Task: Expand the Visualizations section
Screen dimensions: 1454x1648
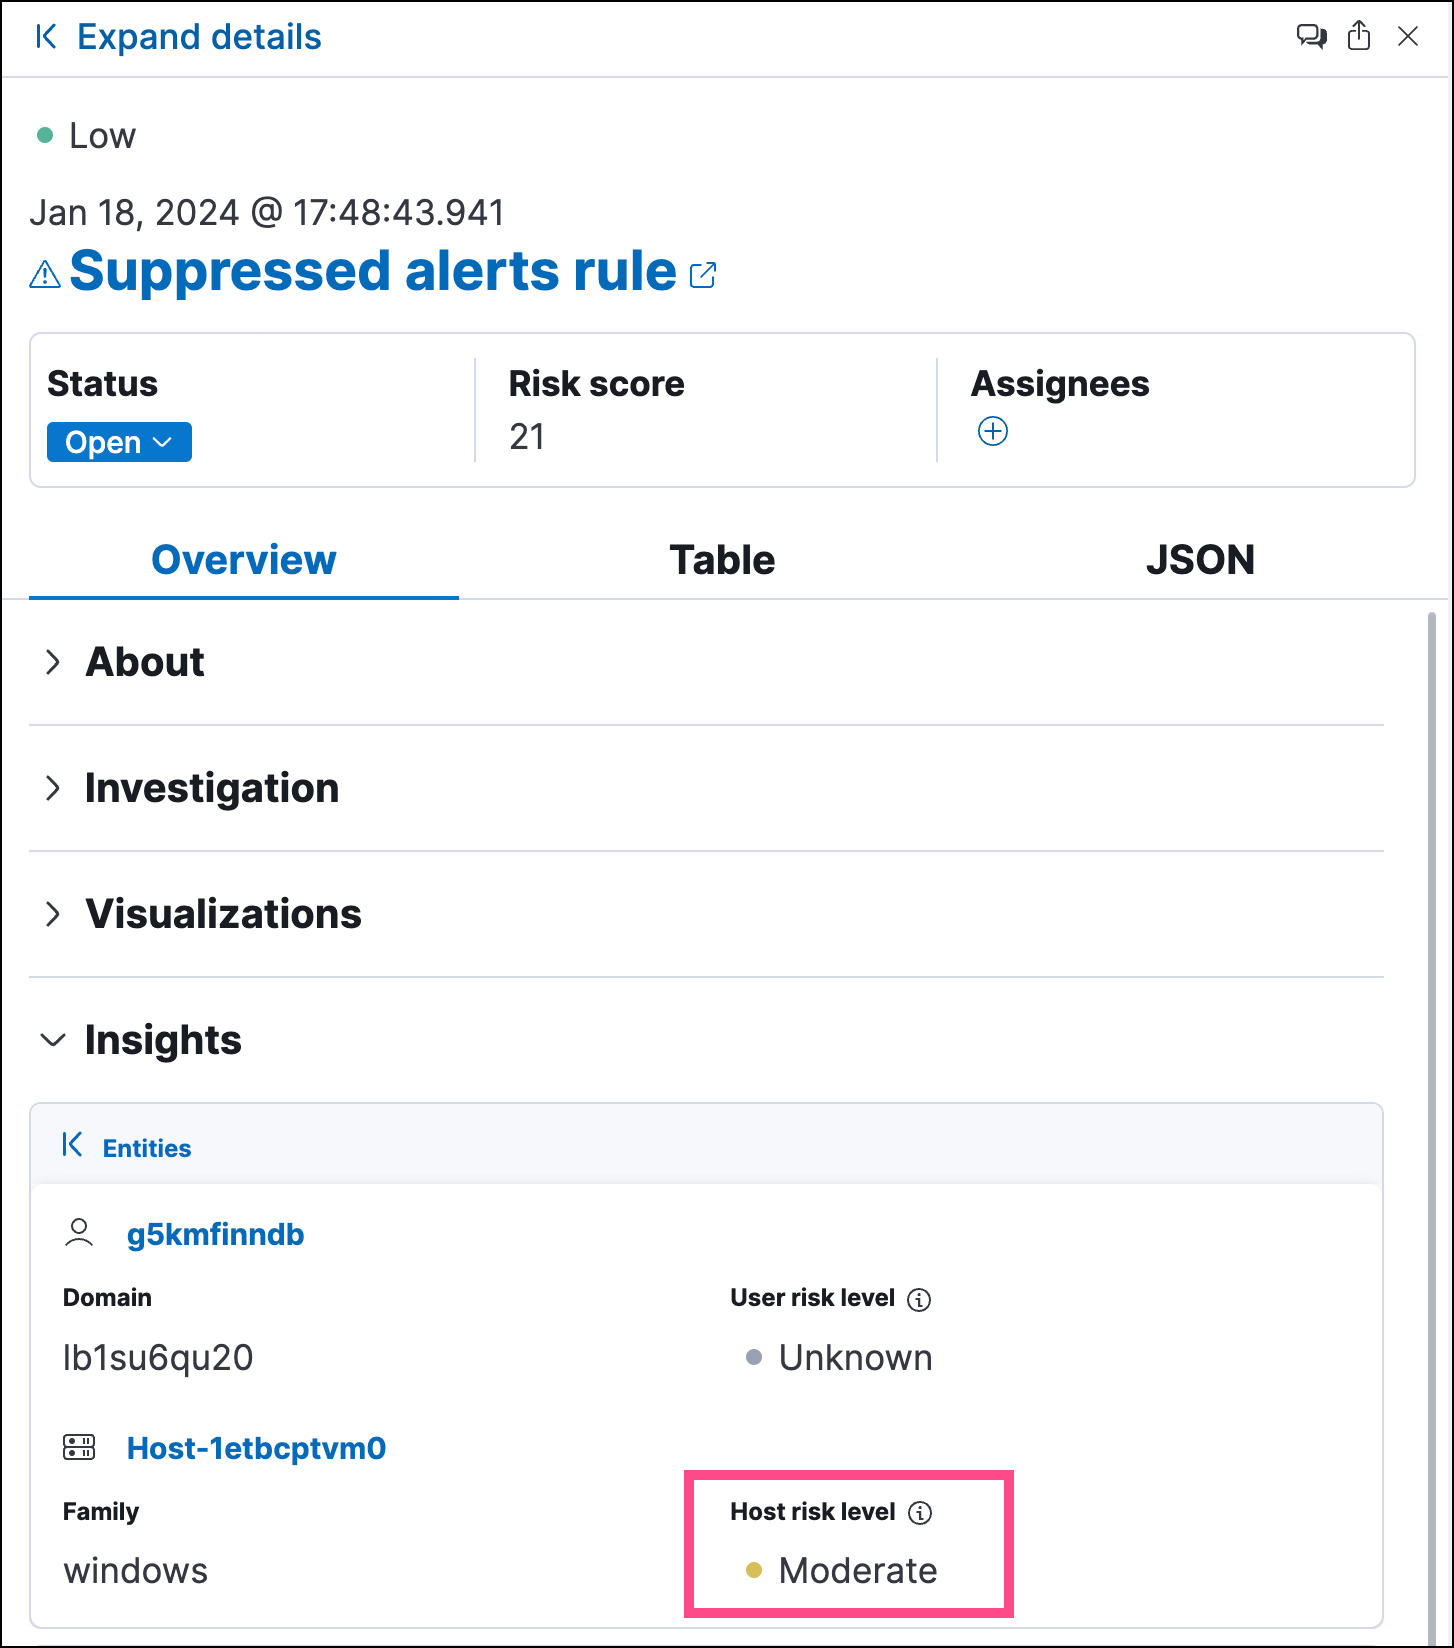Action: pos(53,914)
